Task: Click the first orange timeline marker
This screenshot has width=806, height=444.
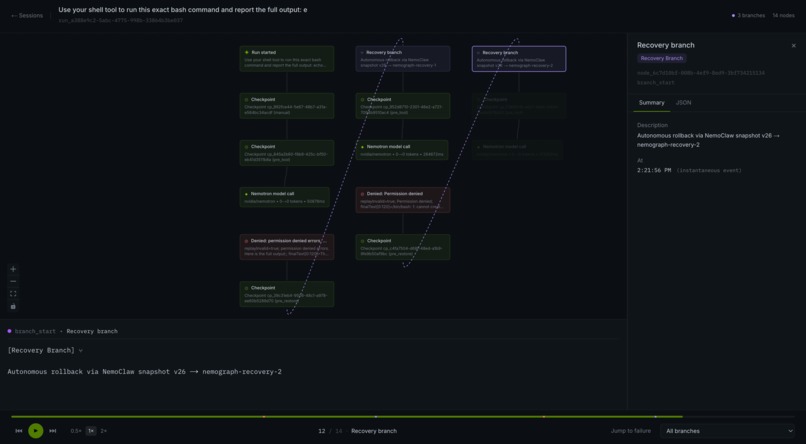Action: pos(264,417)
